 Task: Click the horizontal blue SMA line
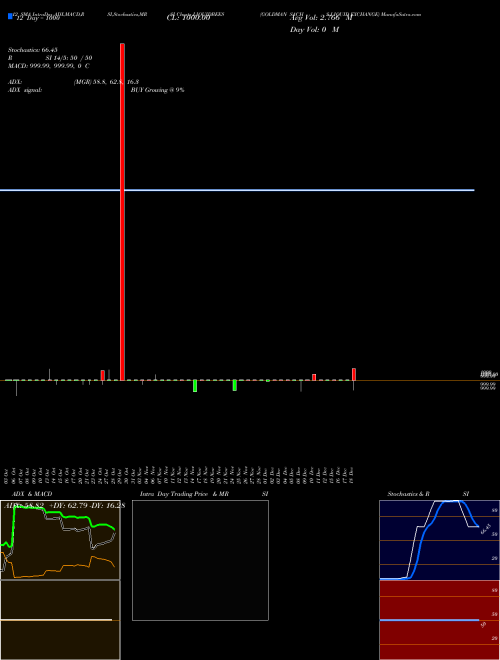pyautogui.click(x=237, y=190)
